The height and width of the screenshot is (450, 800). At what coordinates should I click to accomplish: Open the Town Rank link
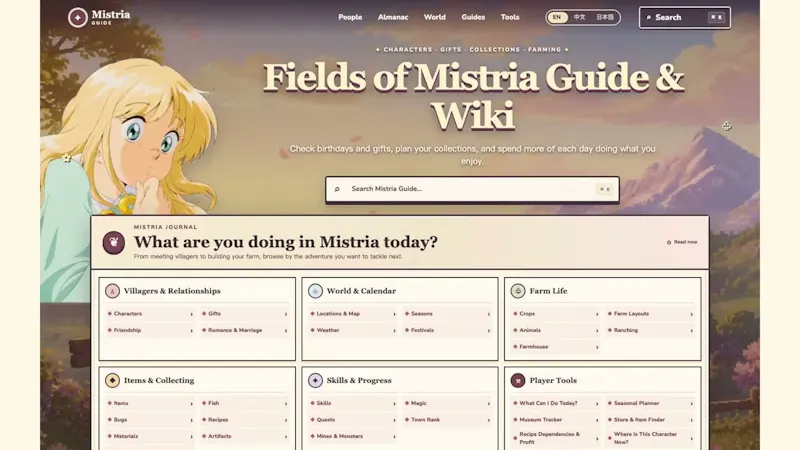click(447, 420)
